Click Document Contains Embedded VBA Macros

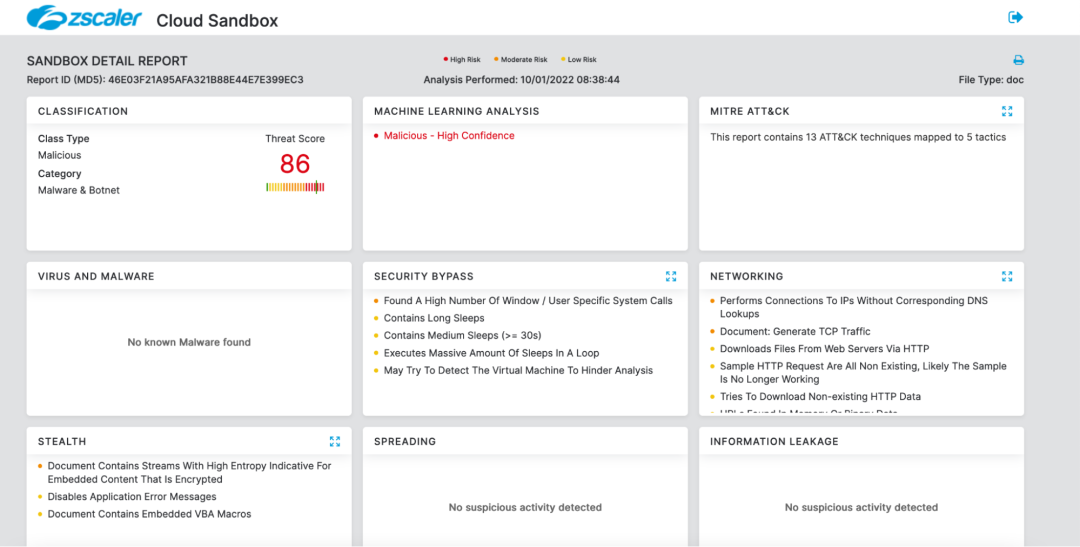pyautogui.click(x=149, y=514)
